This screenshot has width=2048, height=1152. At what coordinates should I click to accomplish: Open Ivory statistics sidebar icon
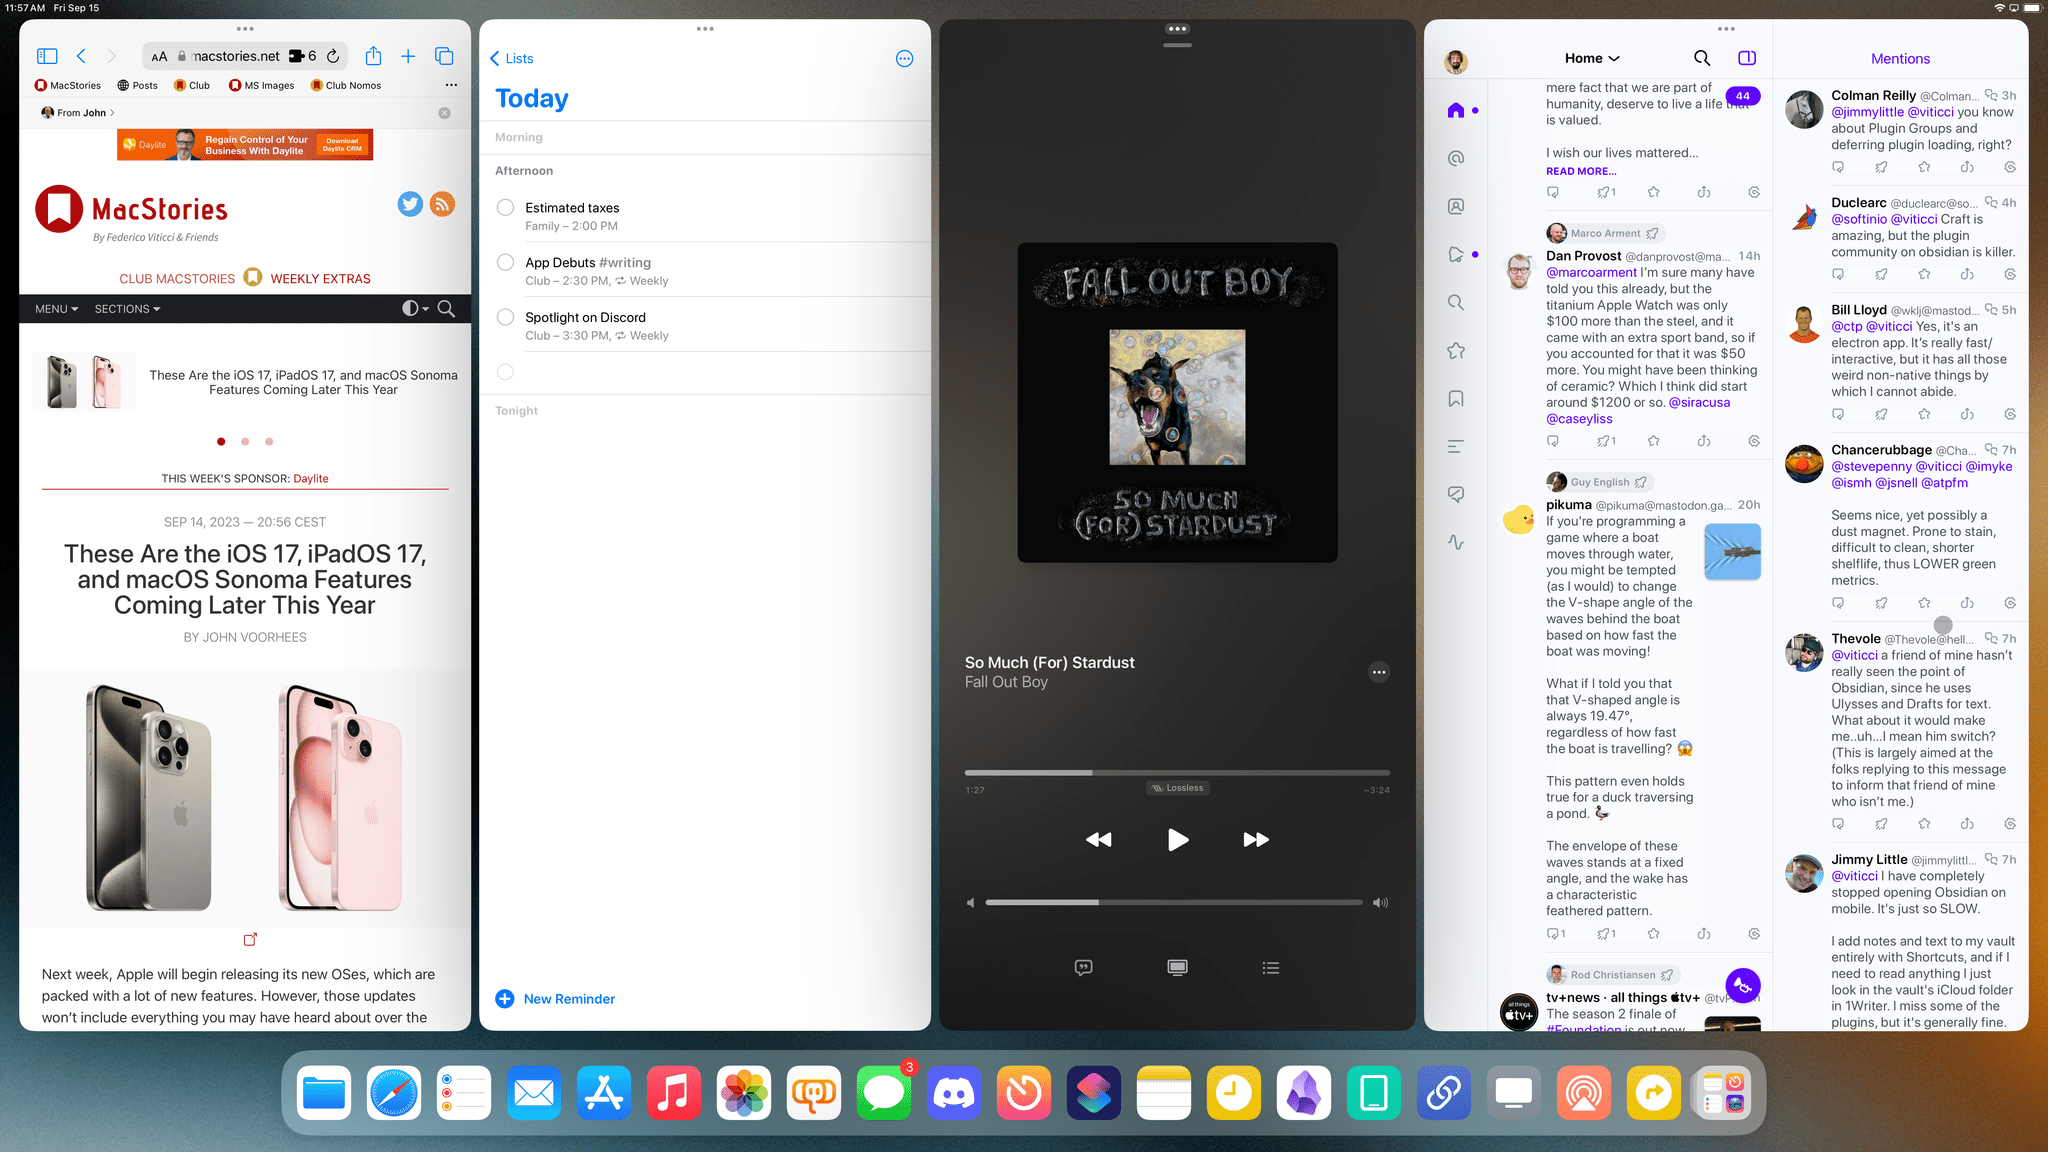(1456, 542)
